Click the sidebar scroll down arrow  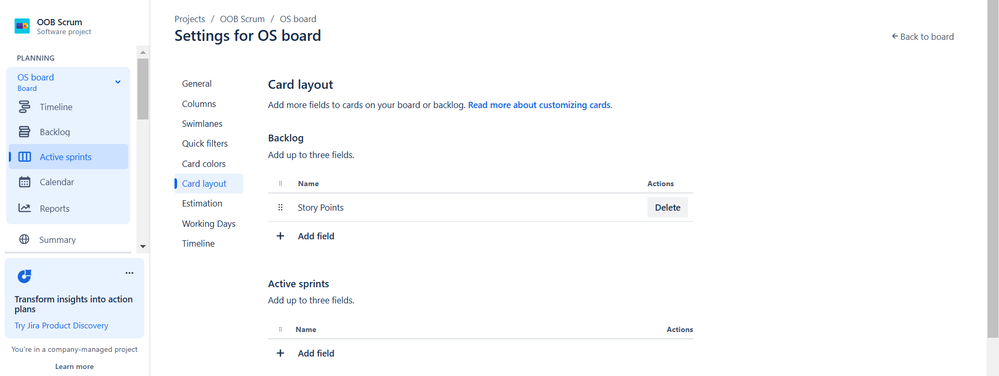pos(143,247)
